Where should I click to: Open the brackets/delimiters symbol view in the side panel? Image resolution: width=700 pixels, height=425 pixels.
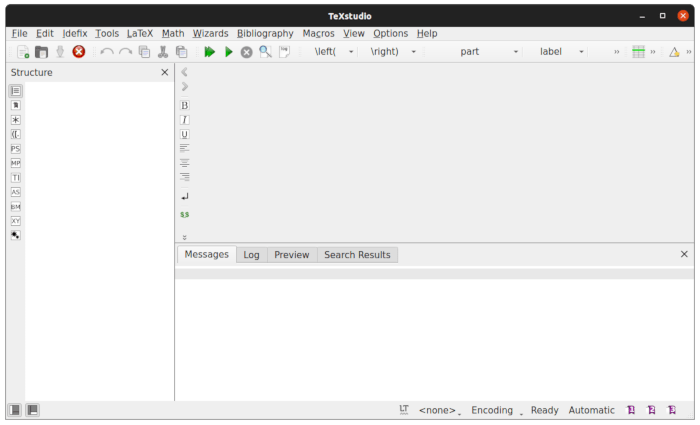16,134
